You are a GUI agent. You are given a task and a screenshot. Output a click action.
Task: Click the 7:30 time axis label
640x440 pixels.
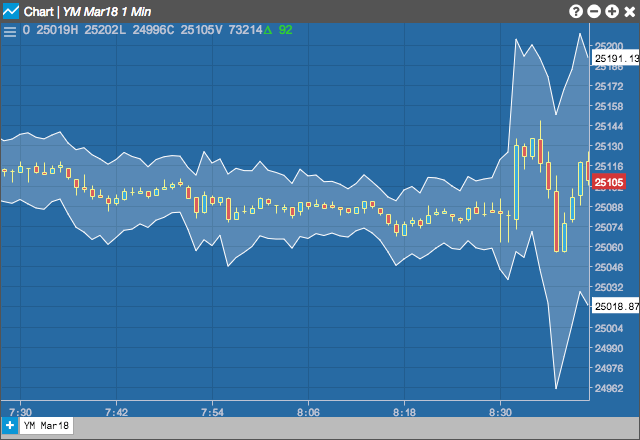20,412
